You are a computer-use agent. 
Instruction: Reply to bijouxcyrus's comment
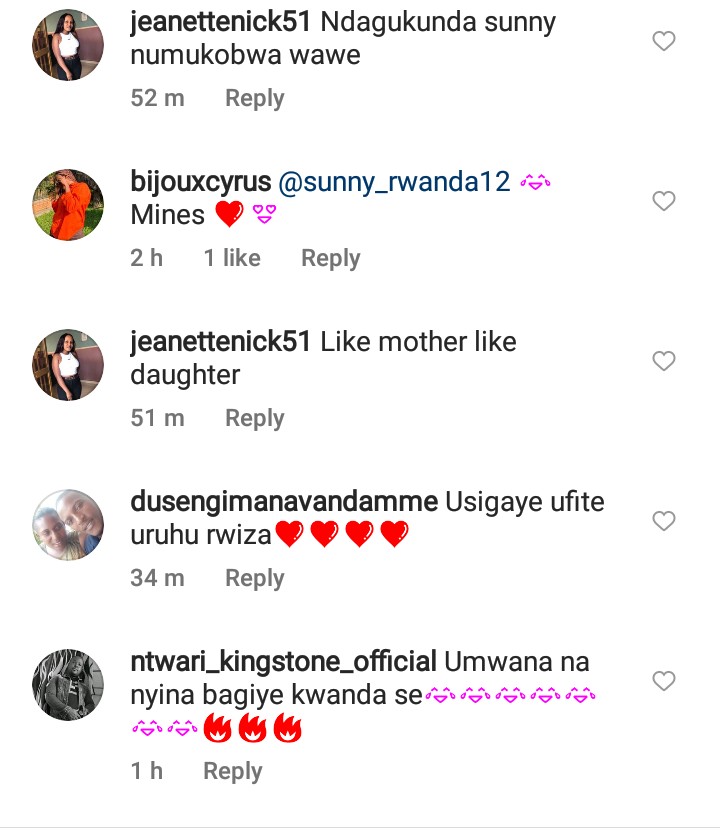[x=330, y=258]
